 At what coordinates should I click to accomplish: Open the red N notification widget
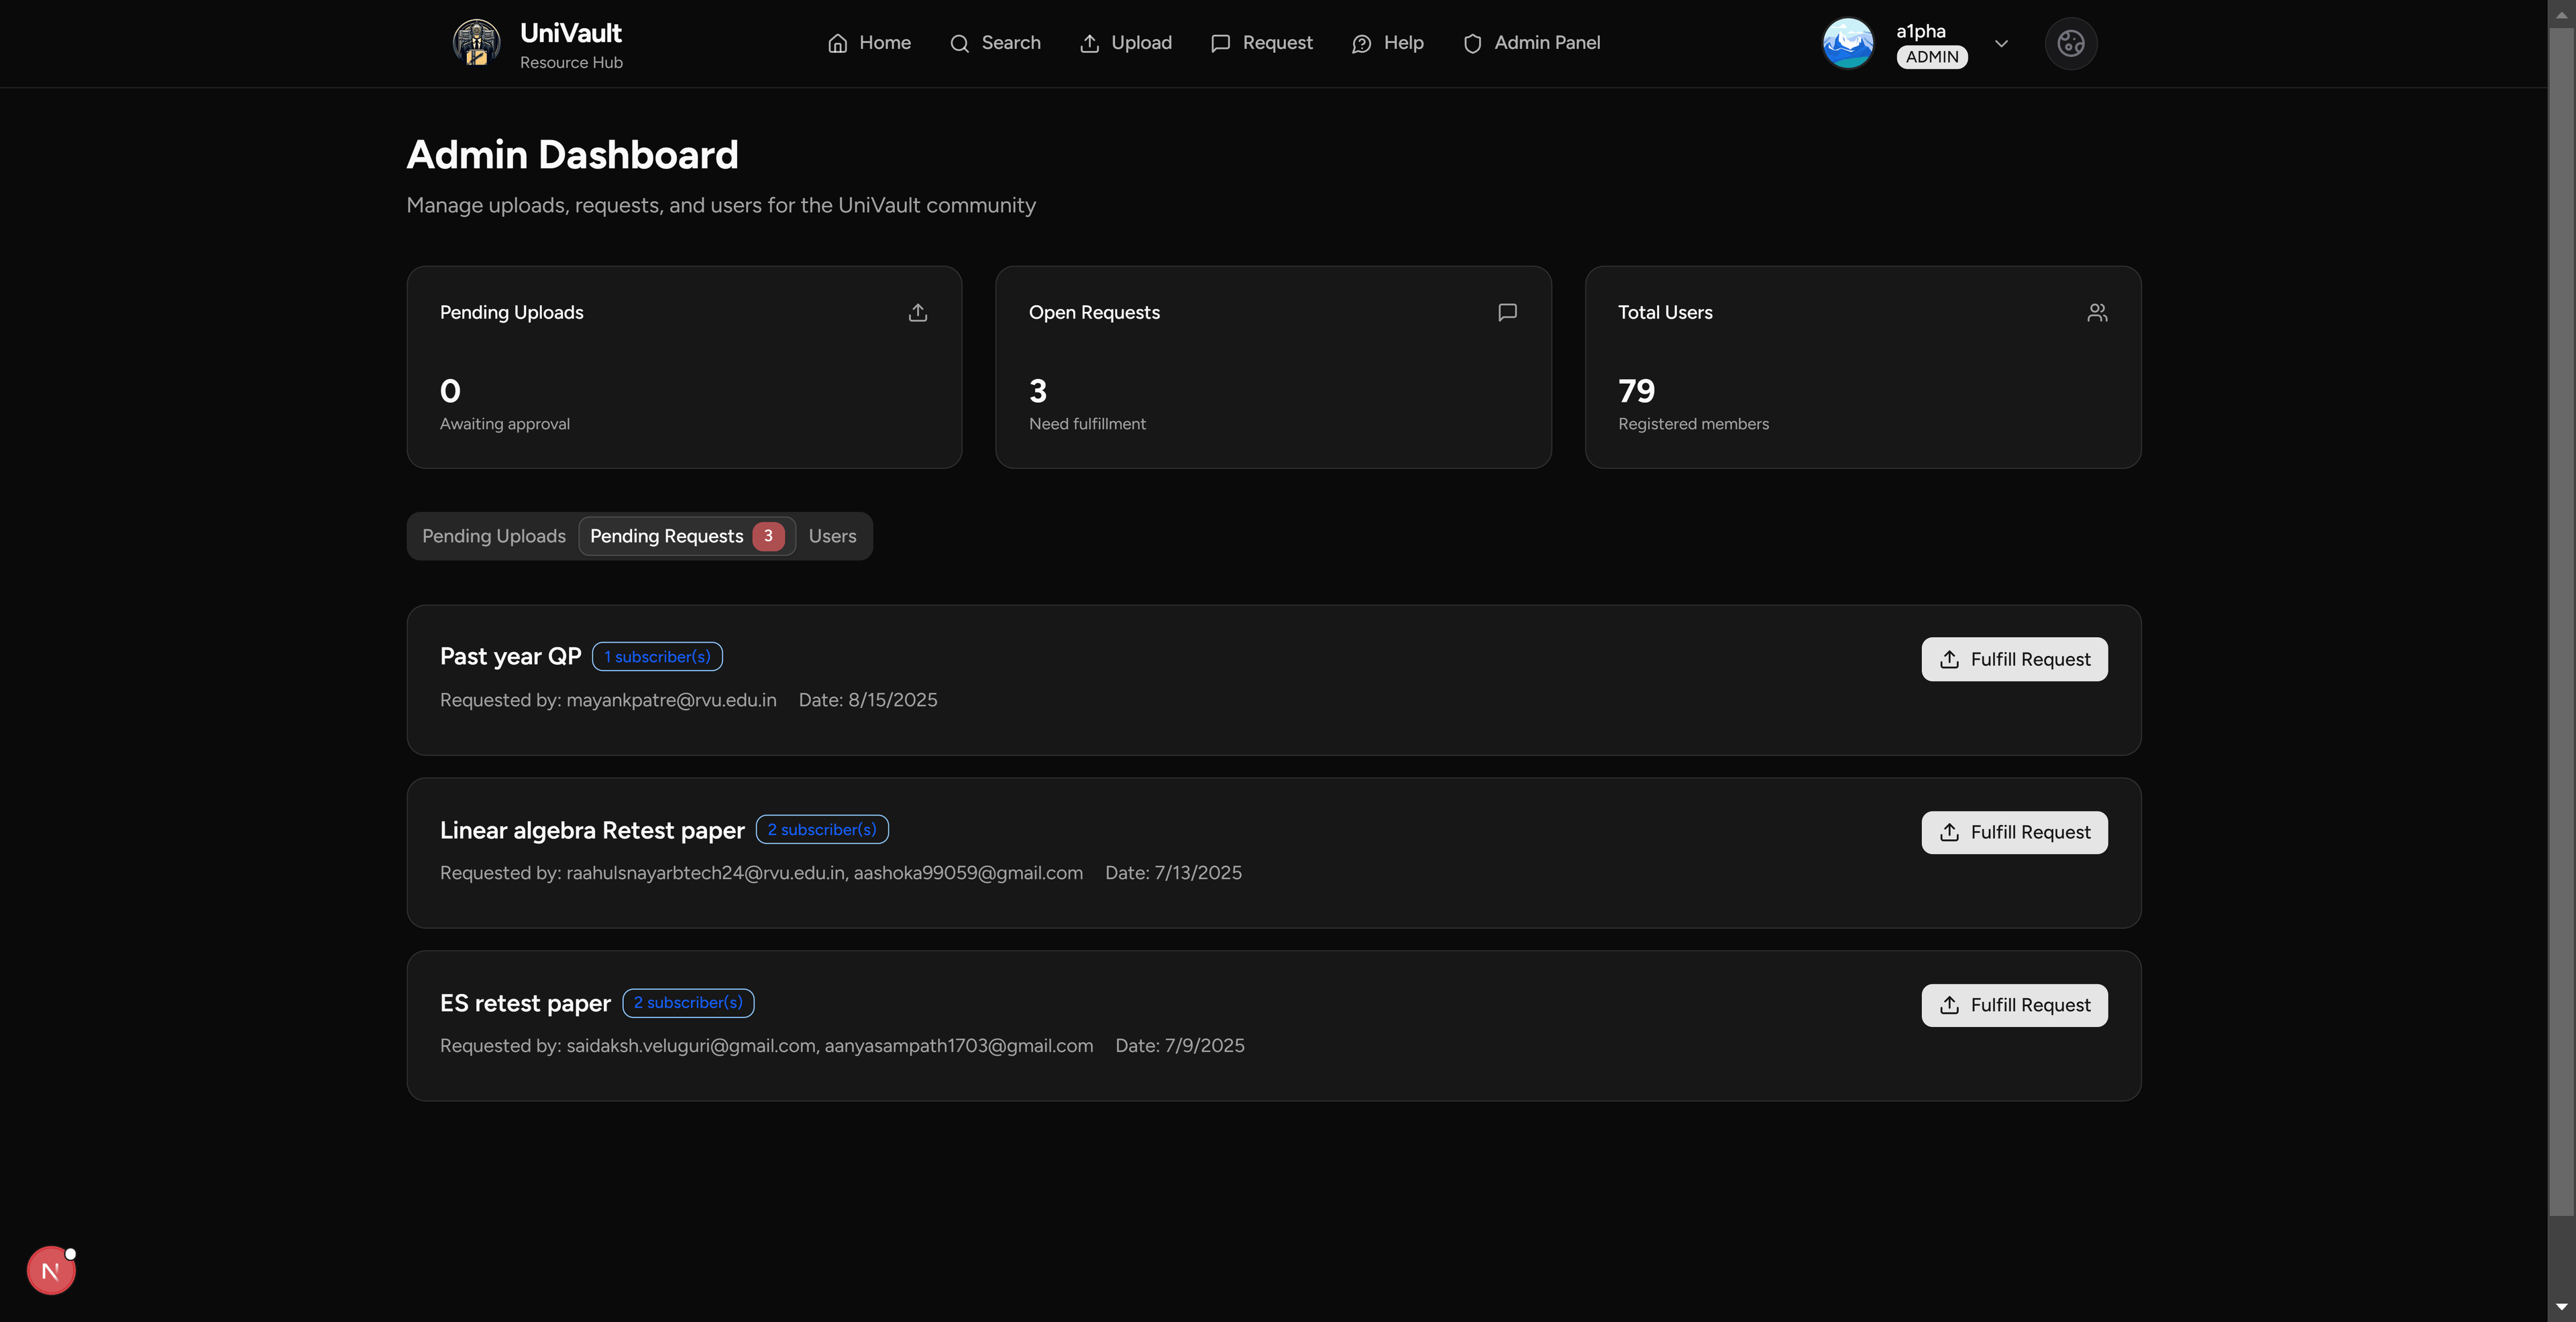coord(51,1269)
